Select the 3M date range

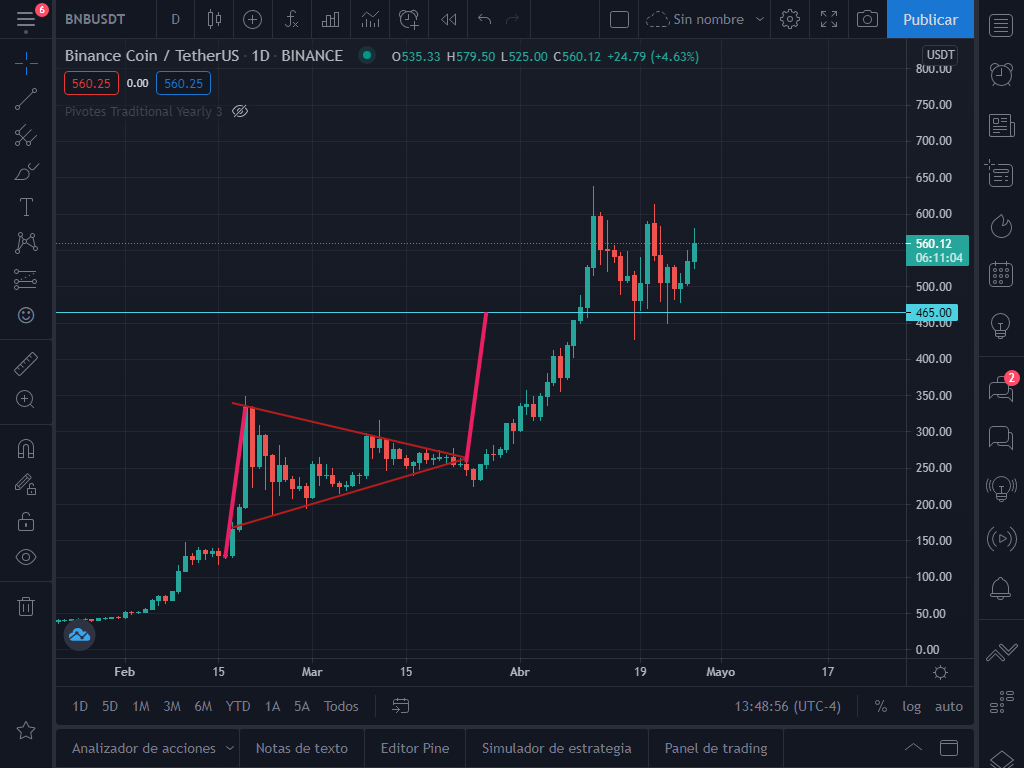pyautogui.click(x=172, y=707)
